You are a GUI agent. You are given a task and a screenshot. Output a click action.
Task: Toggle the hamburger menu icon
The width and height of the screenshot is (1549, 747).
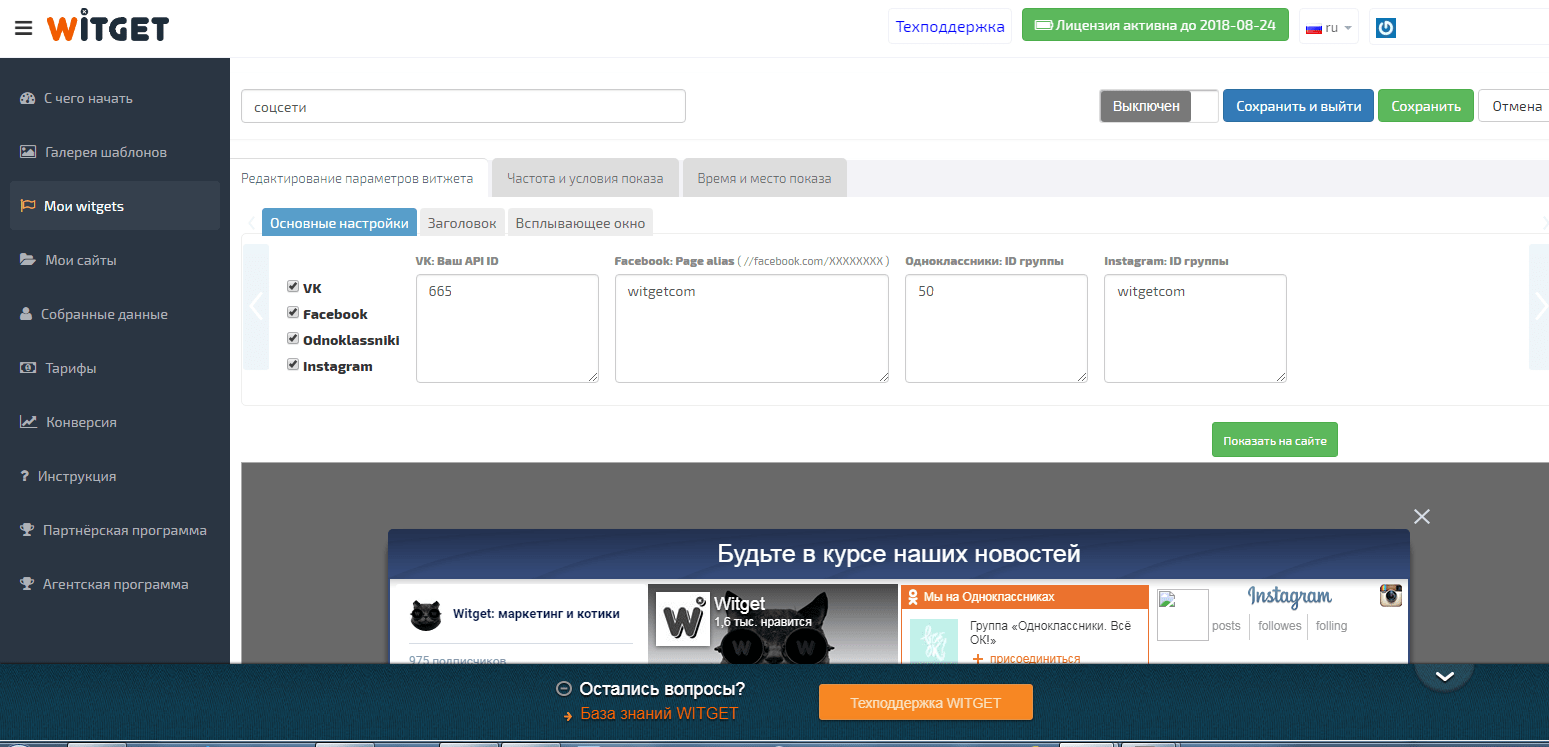click(24, 28)
